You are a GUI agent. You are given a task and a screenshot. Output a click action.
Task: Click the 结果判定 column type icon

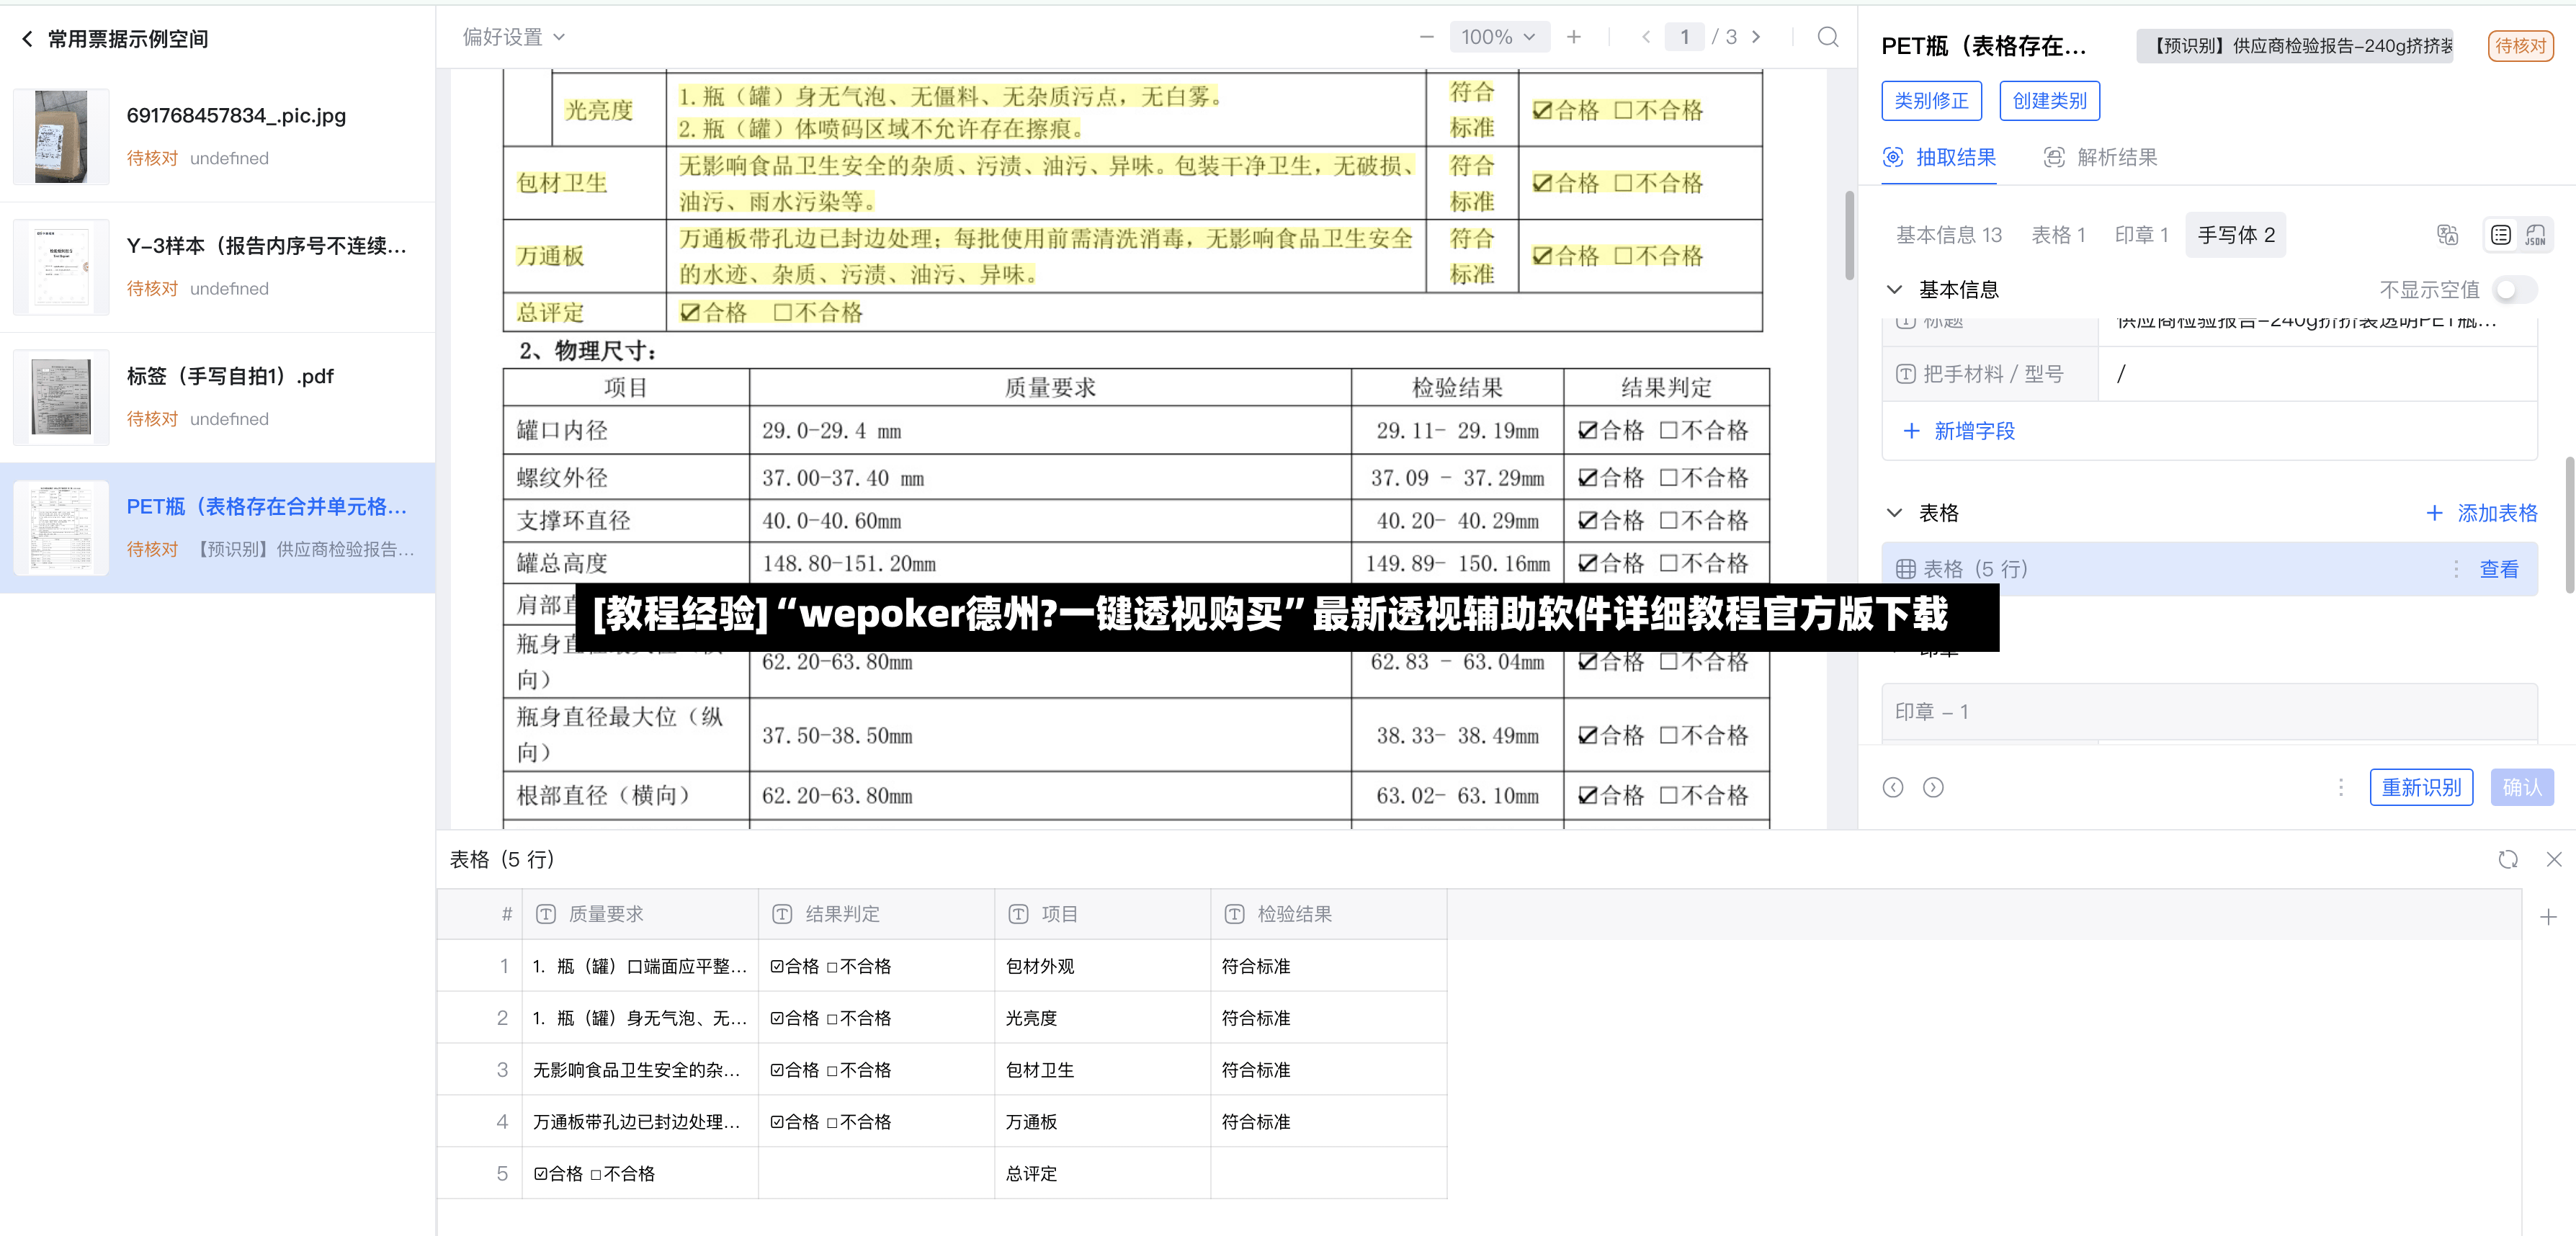(x=782, y=914)
